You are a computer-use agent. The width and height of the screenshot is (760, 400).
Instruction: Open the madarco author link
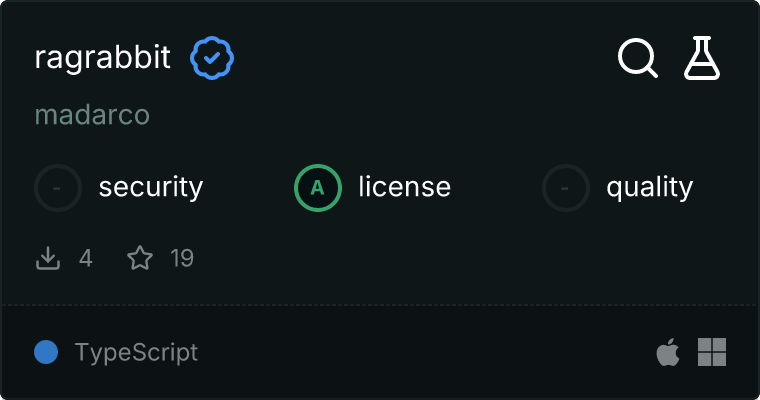point(92,115)
